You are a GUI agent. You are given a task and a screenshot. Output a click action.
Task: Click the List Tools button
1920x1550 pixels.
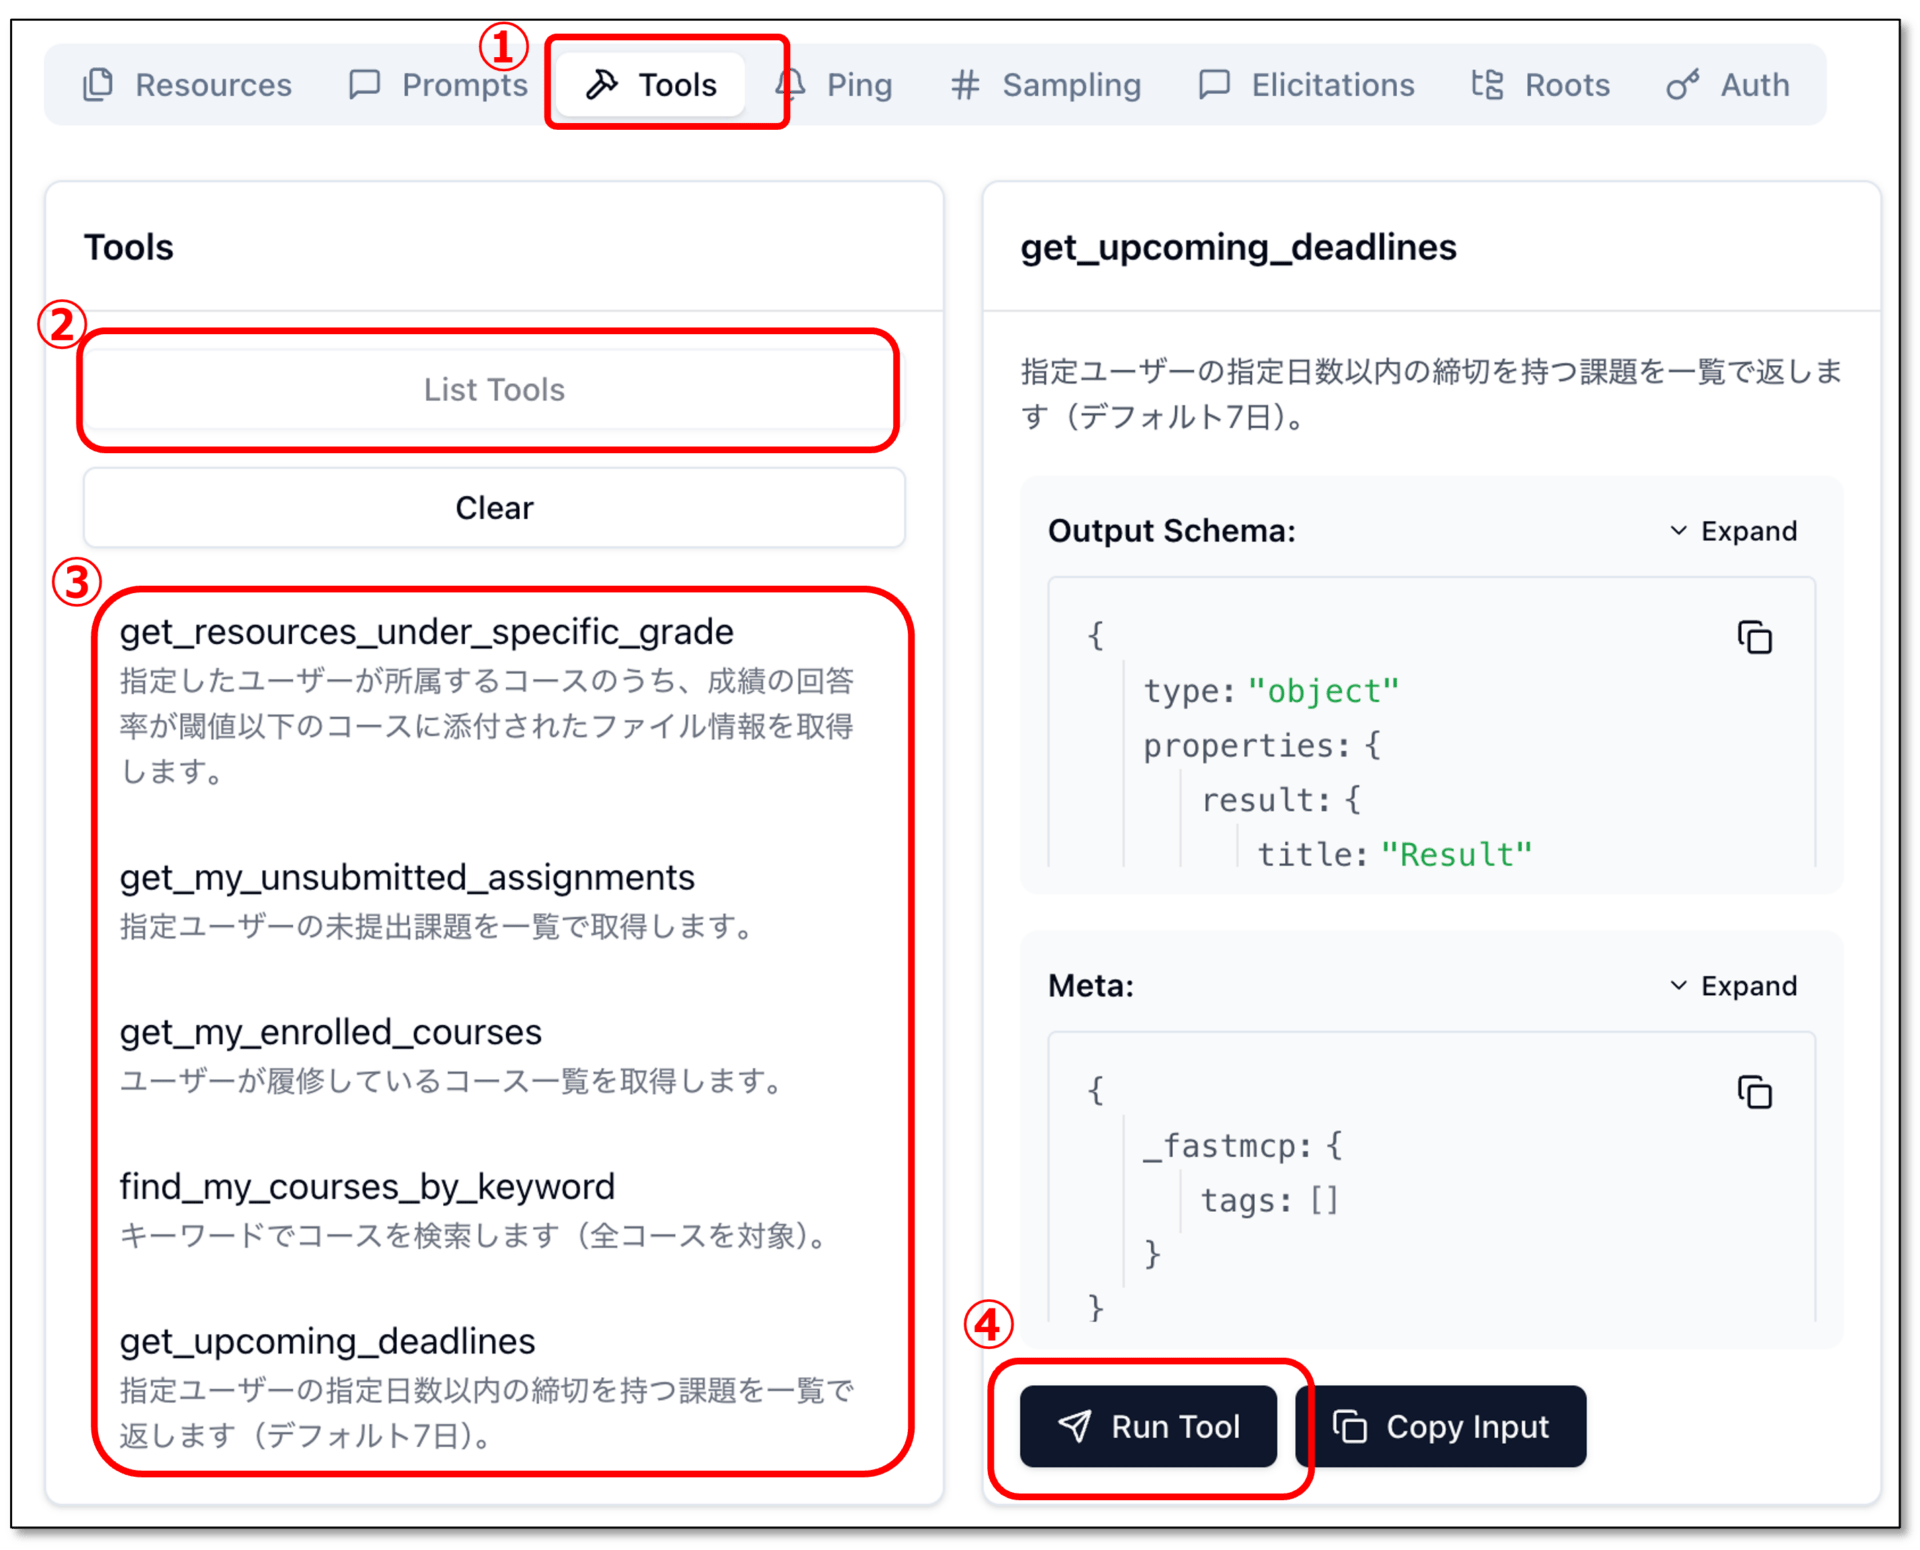[x=494, y=390]
